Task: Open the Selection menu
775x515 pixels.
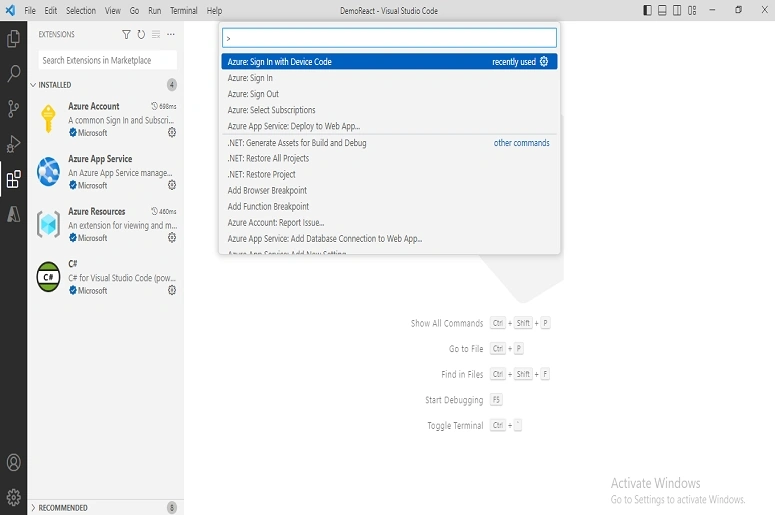Action: click(81, 10)
